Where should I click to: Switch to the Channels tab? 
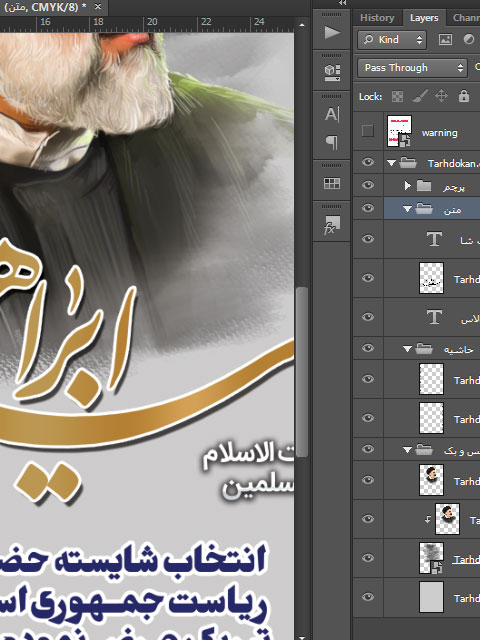466,18
